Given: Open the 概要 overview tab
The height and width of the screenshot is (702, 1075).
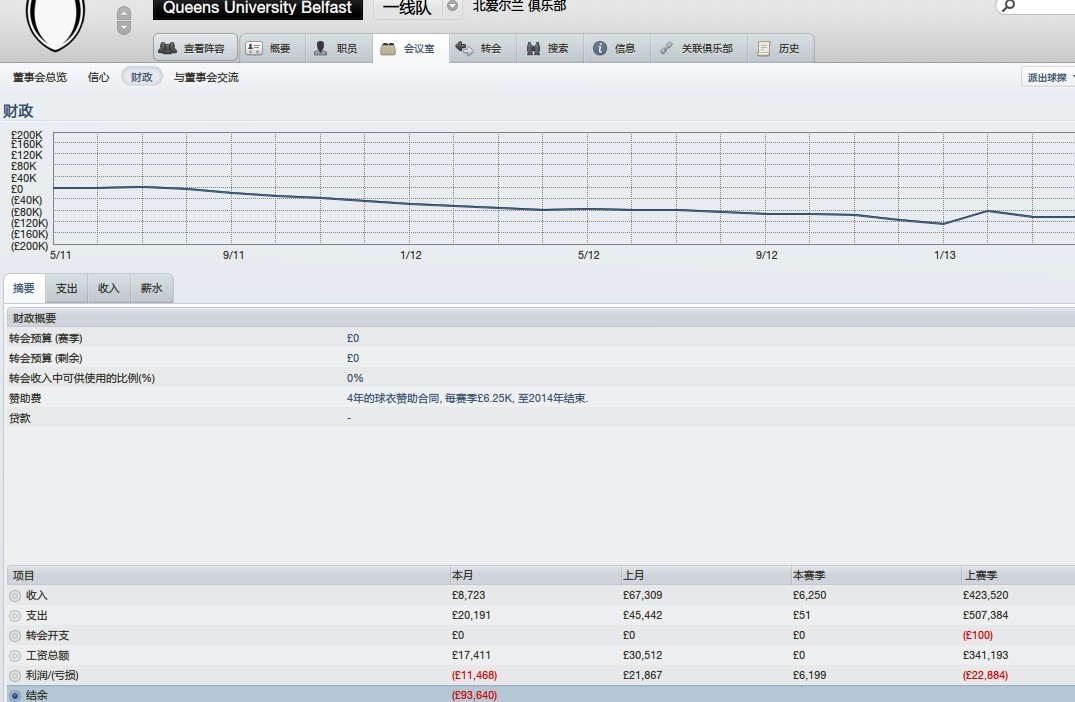Looking at the screenshot, I should click(x=268, y=48).
